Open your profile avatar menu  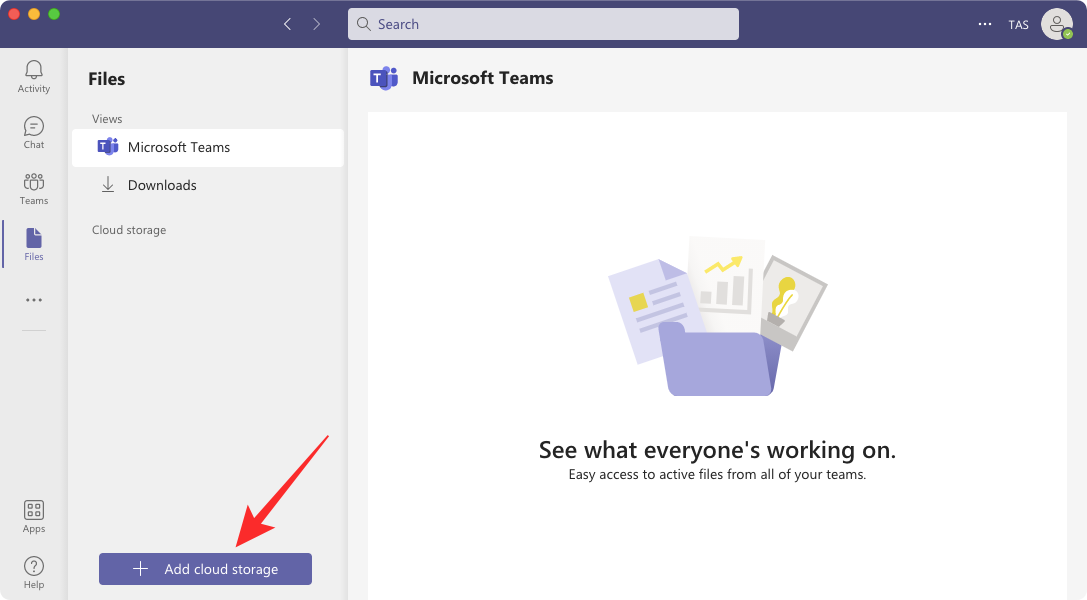pyautogui.click(x=1057, y=24)
